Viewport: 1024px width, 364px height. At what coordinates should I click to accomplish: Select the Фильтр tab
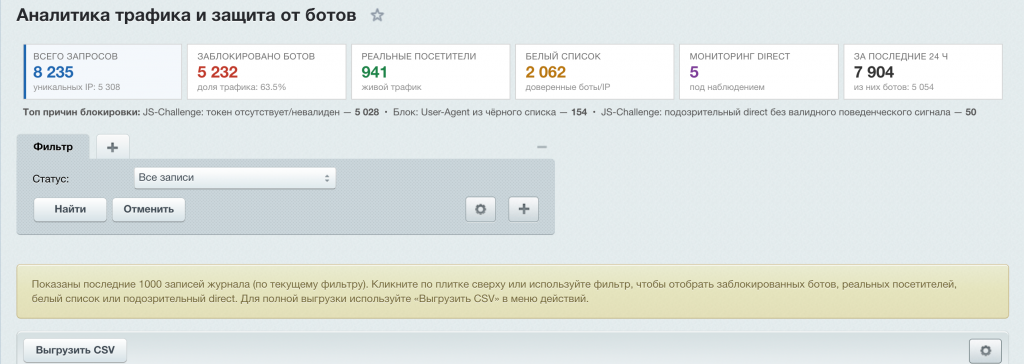pos(53,147)
